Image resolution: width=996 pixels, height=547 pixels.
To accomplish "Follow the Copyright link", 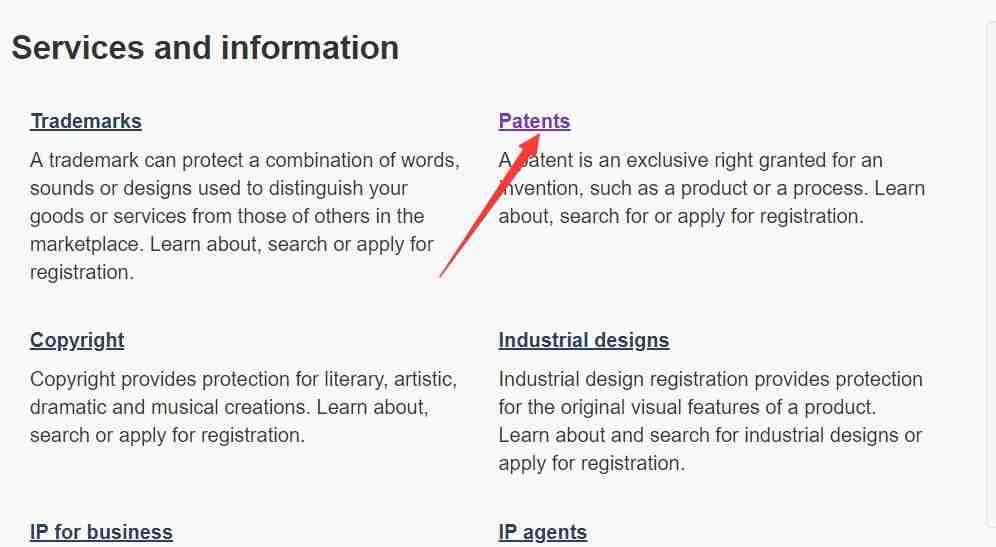I will click(x=77, y=340).
